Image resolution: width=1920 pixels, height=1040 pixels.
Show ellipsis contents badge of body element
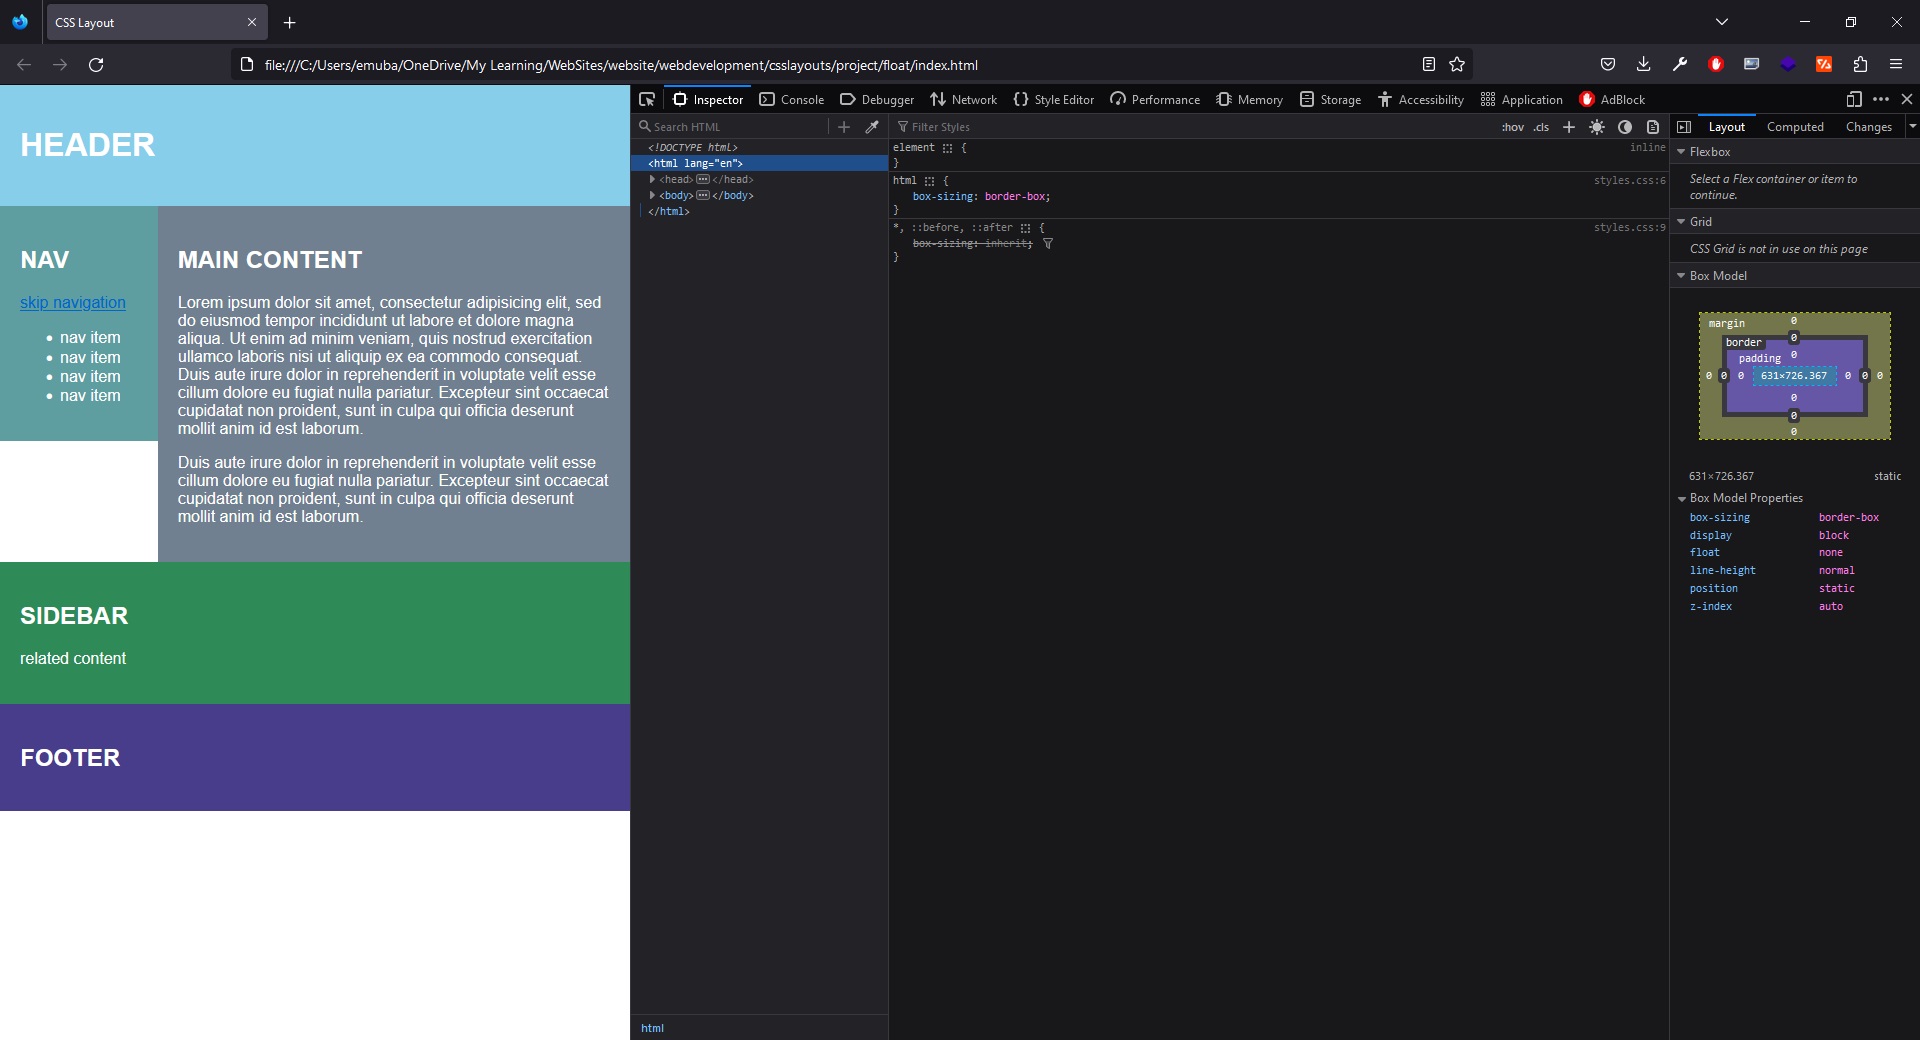click(703, 196)
